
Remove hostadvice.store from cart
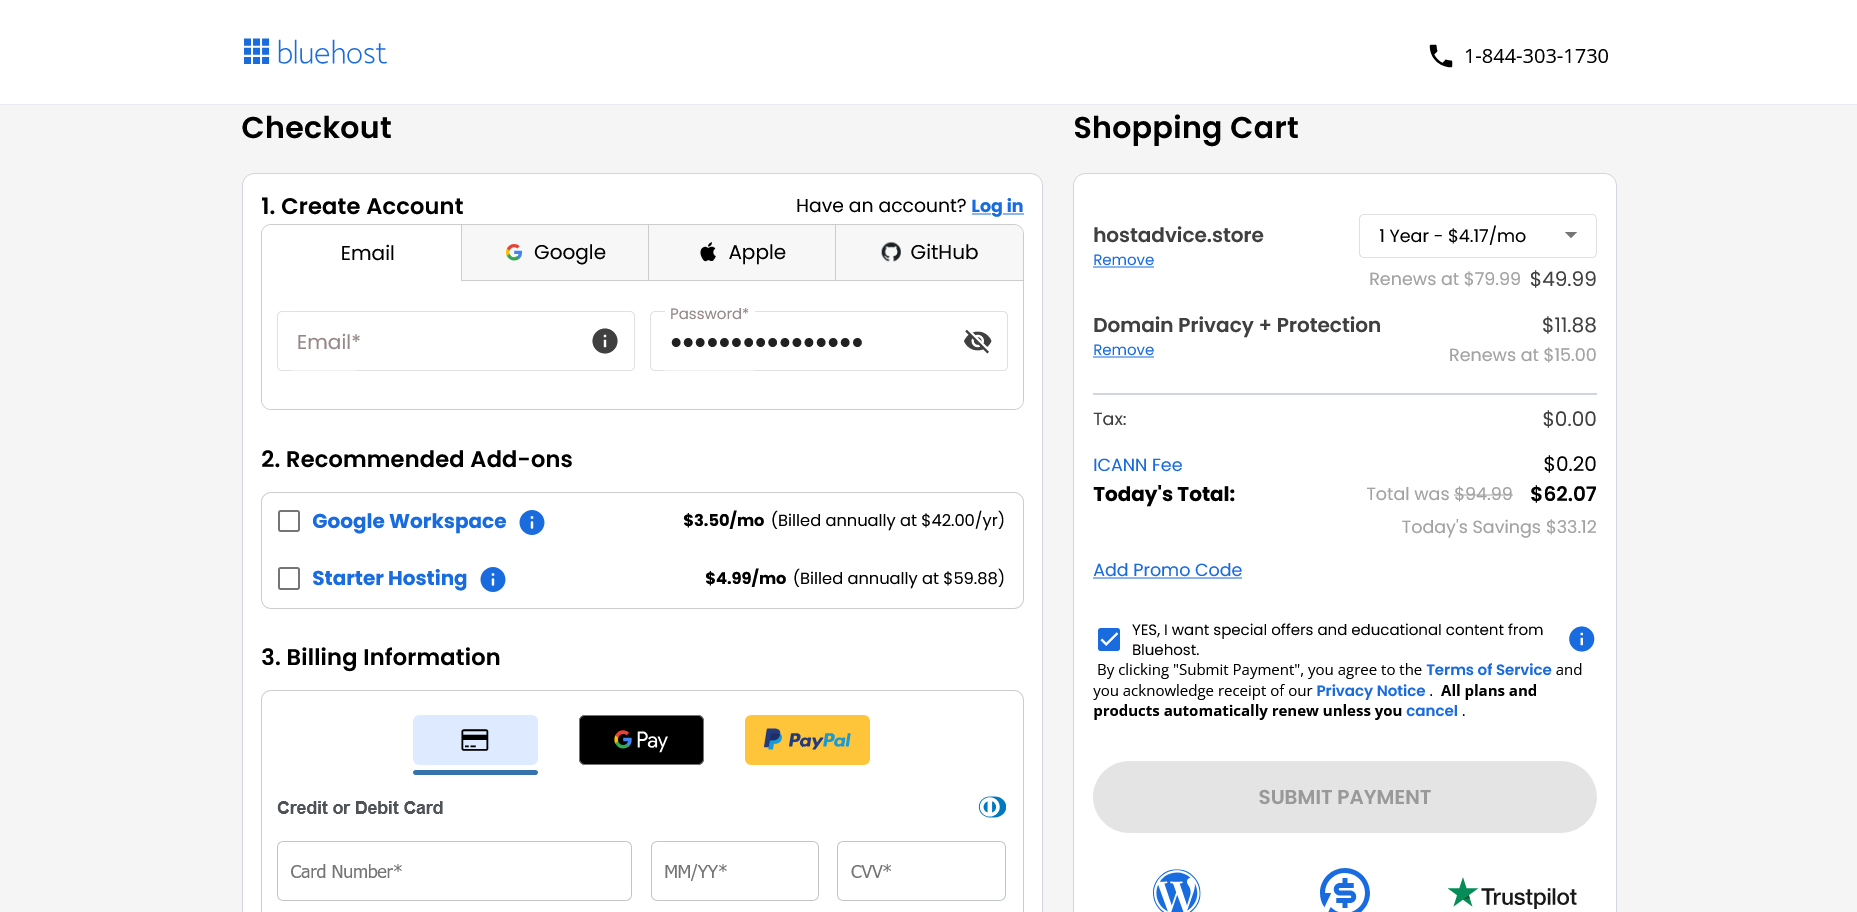coord(1123,260)
